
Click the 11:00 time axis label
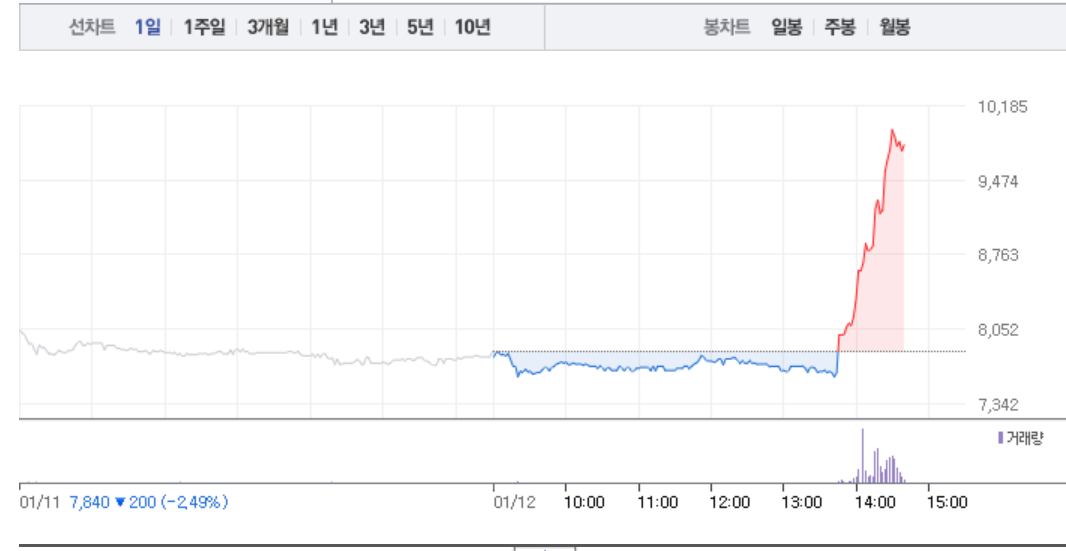pos(658,503)
